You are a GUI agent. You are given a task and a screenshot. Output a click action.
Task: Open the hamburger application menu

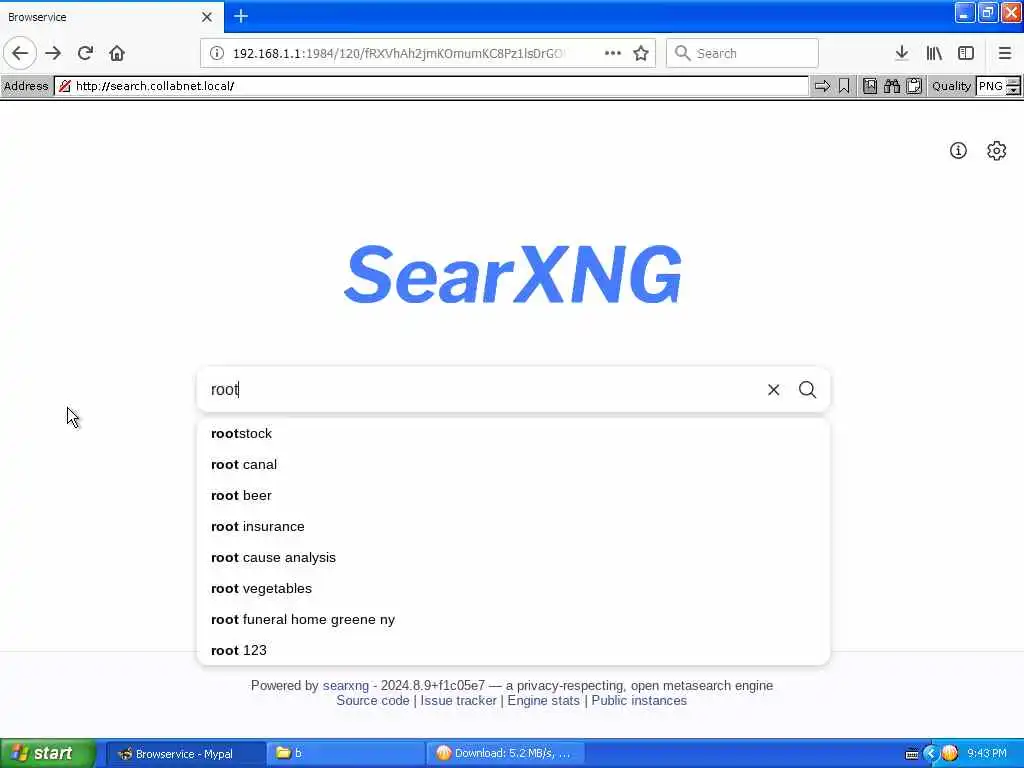click(1005, 53)
